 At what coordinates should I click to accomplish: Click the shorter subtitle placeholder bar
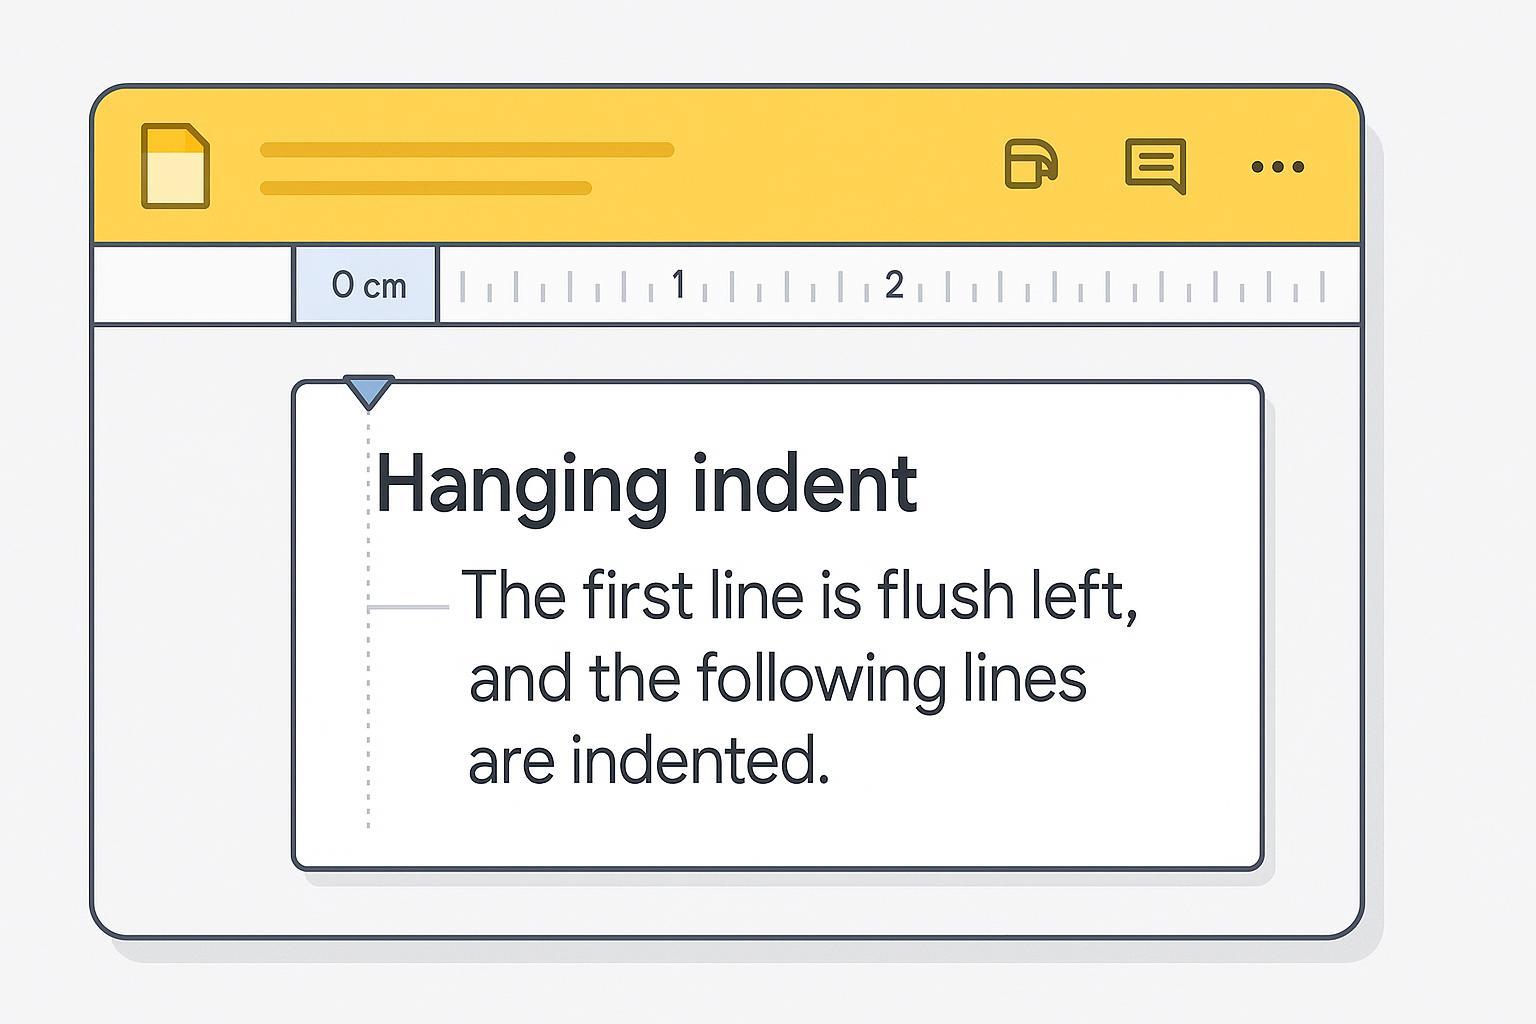click(425, 188)
